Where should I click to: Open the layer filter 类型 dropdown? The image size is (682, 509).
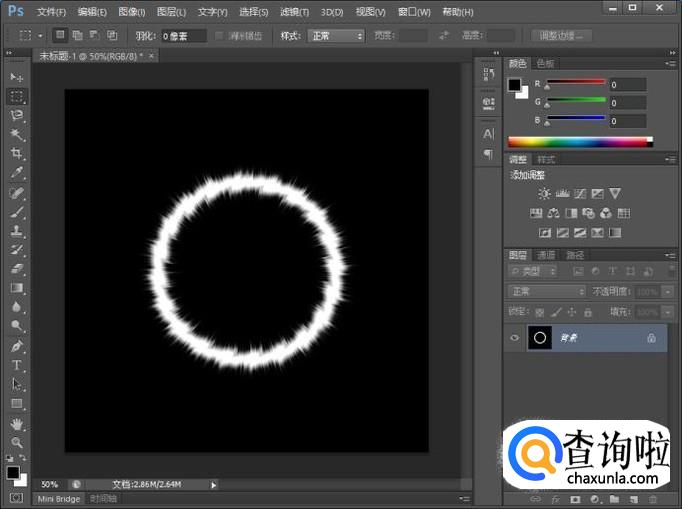tap(534, 271)
